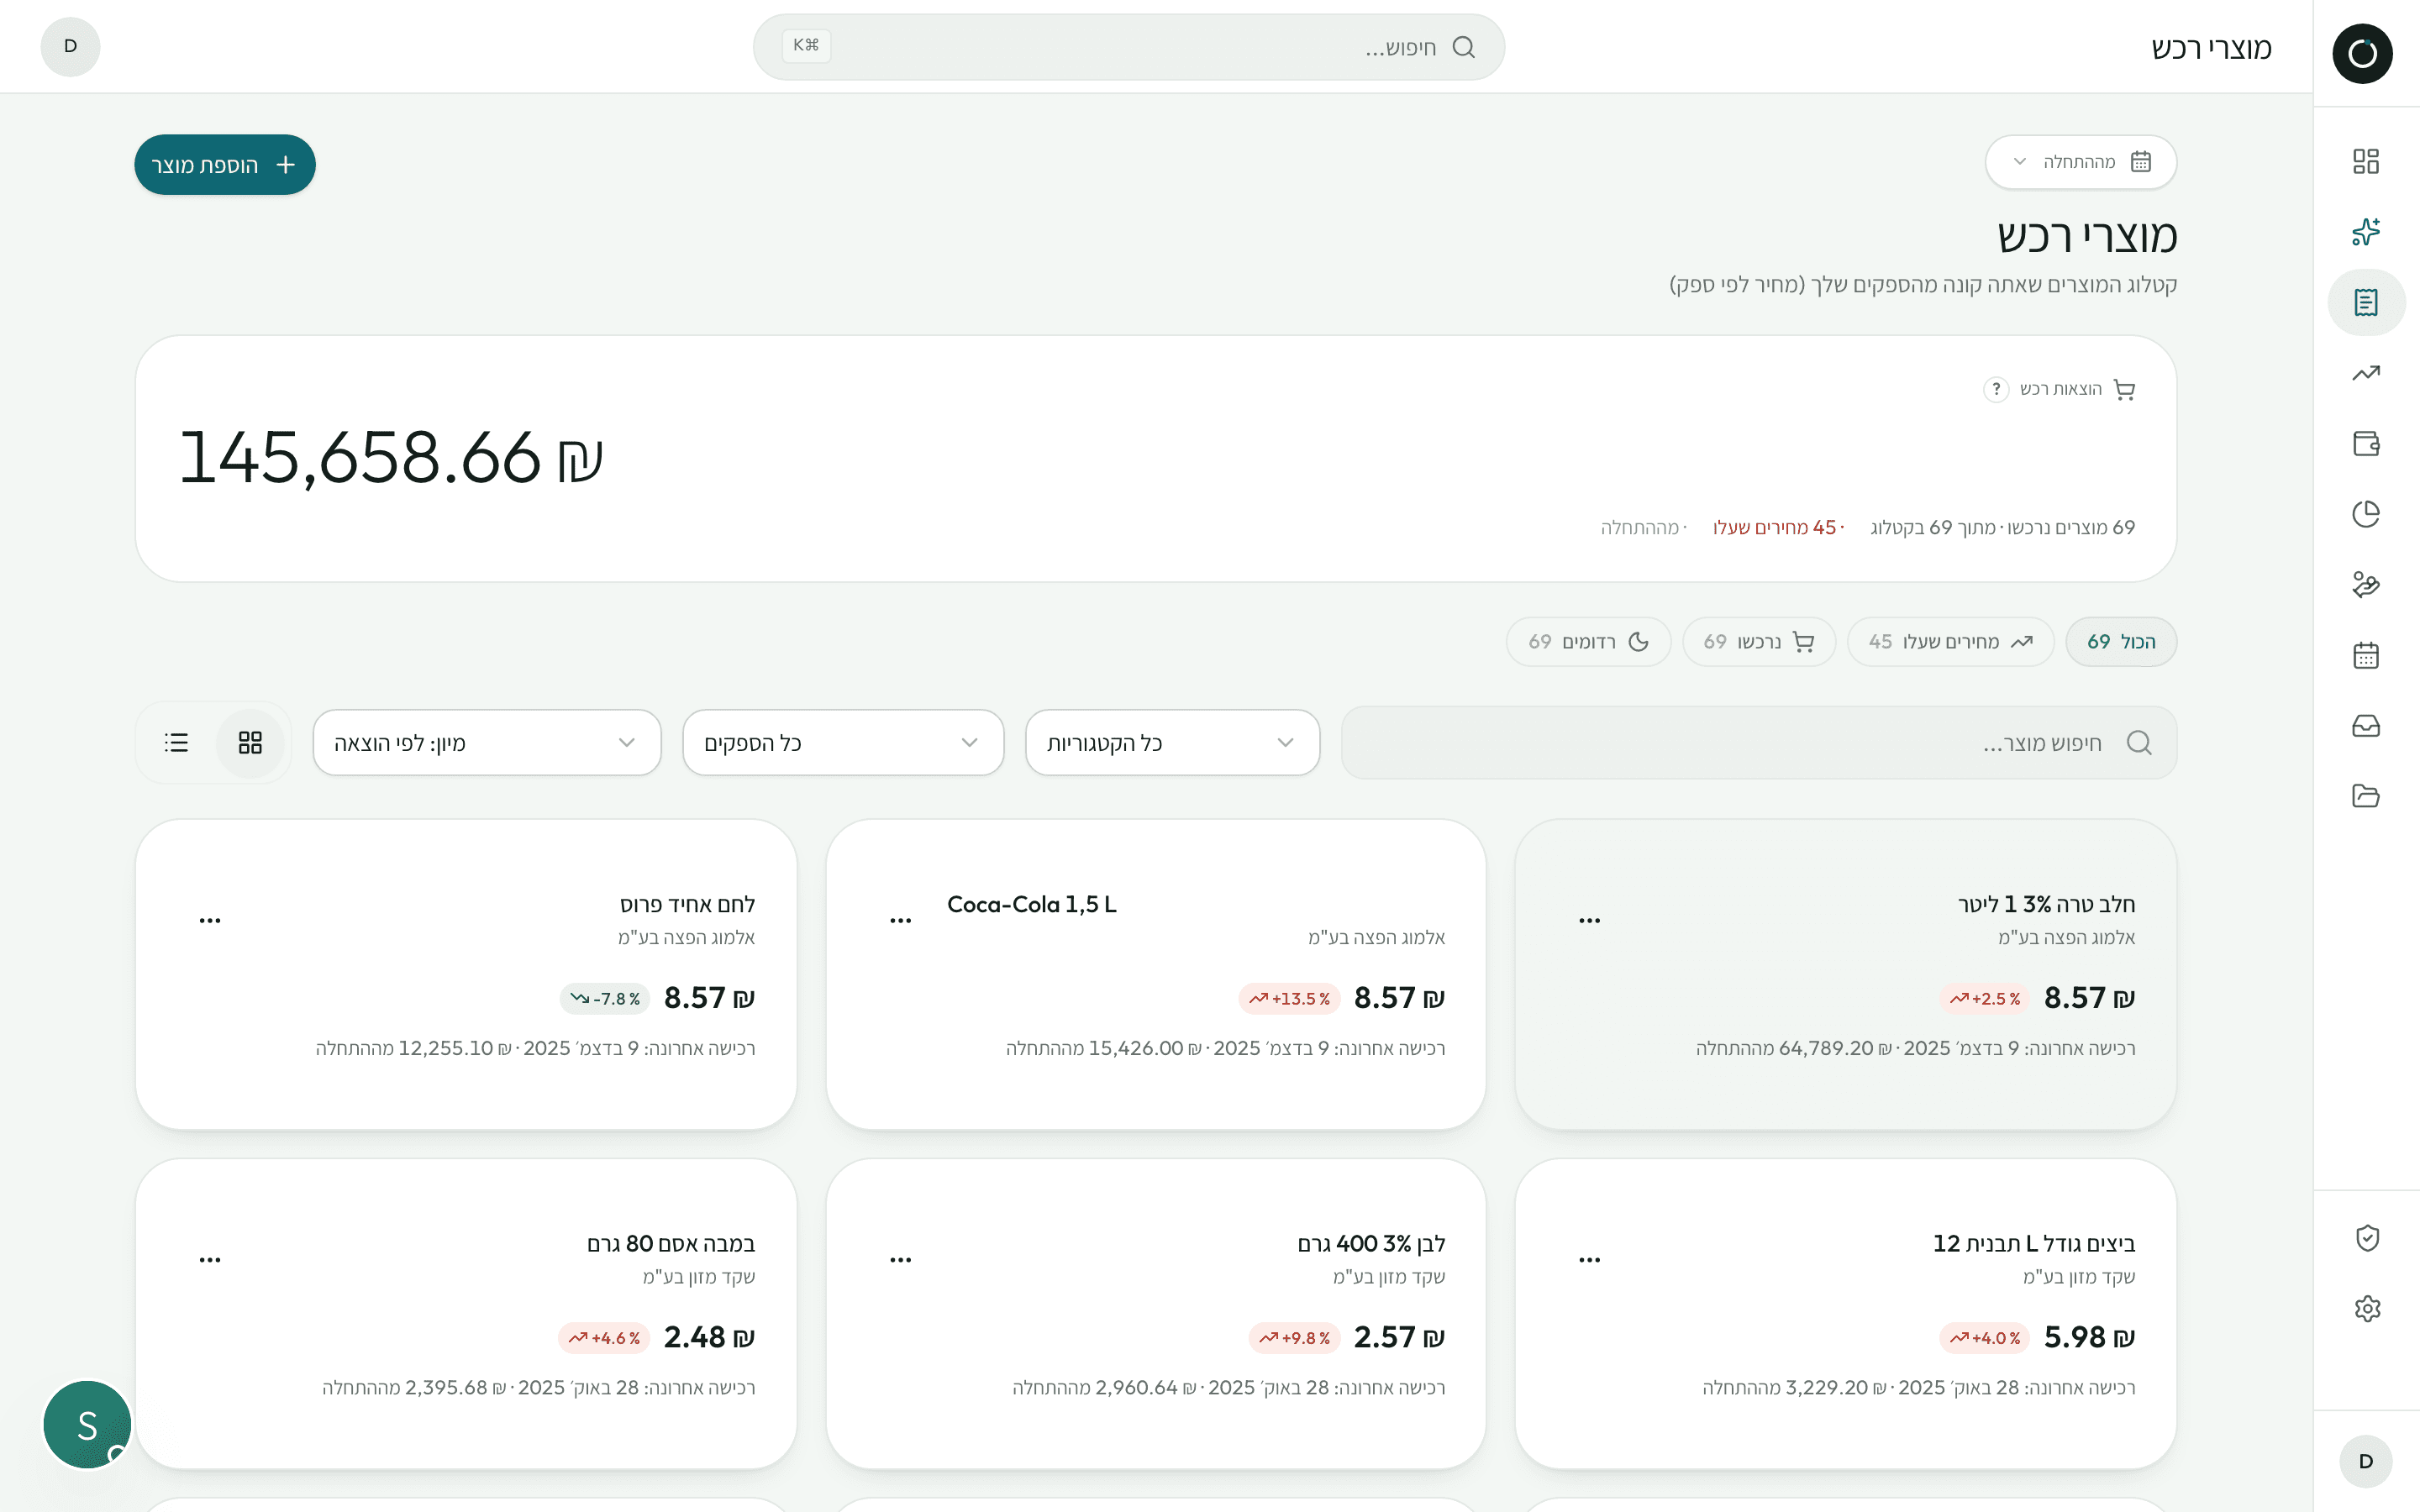This screenshot has width=2420, height=1512.
Task: Click the app logo in the sidebar
Action: pos(2362,53)
